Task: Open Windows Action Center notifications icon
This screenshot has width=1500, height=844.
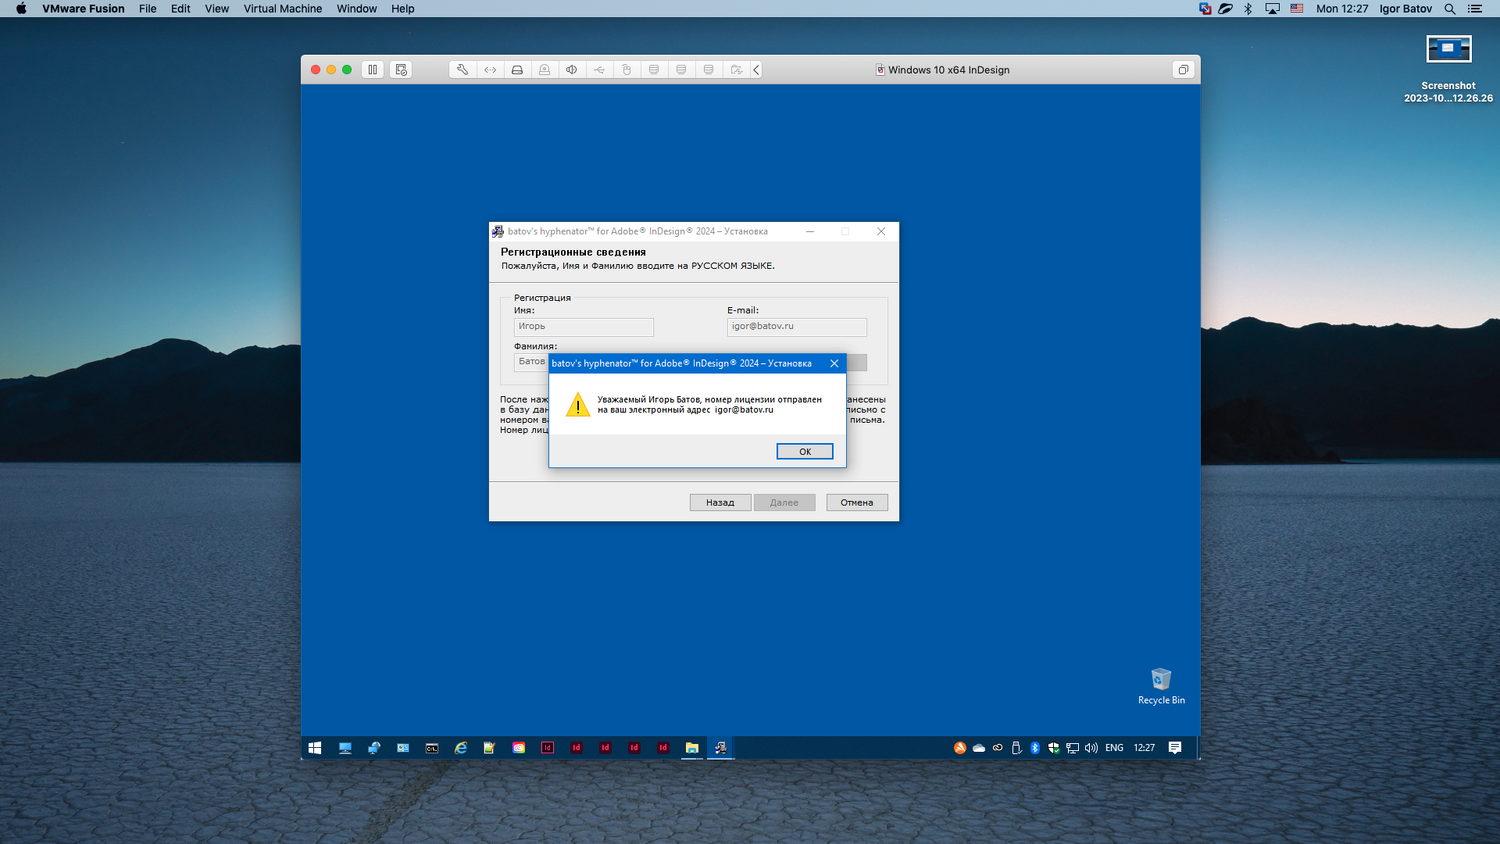Action: coord(1175,748)
